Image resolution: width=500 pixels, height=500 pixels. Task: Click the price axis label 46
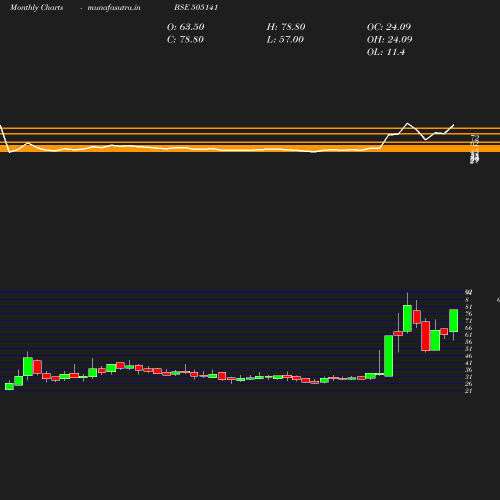[x=469, y=356]
